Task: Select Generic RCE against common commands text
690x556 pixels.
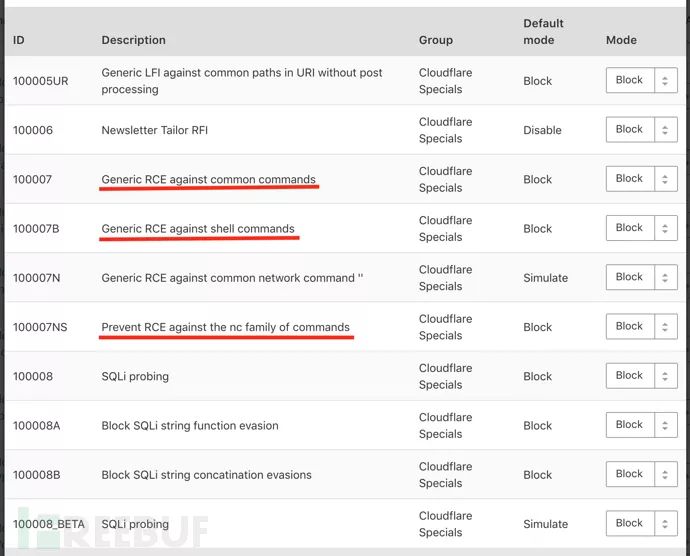Action: (208, 179)
